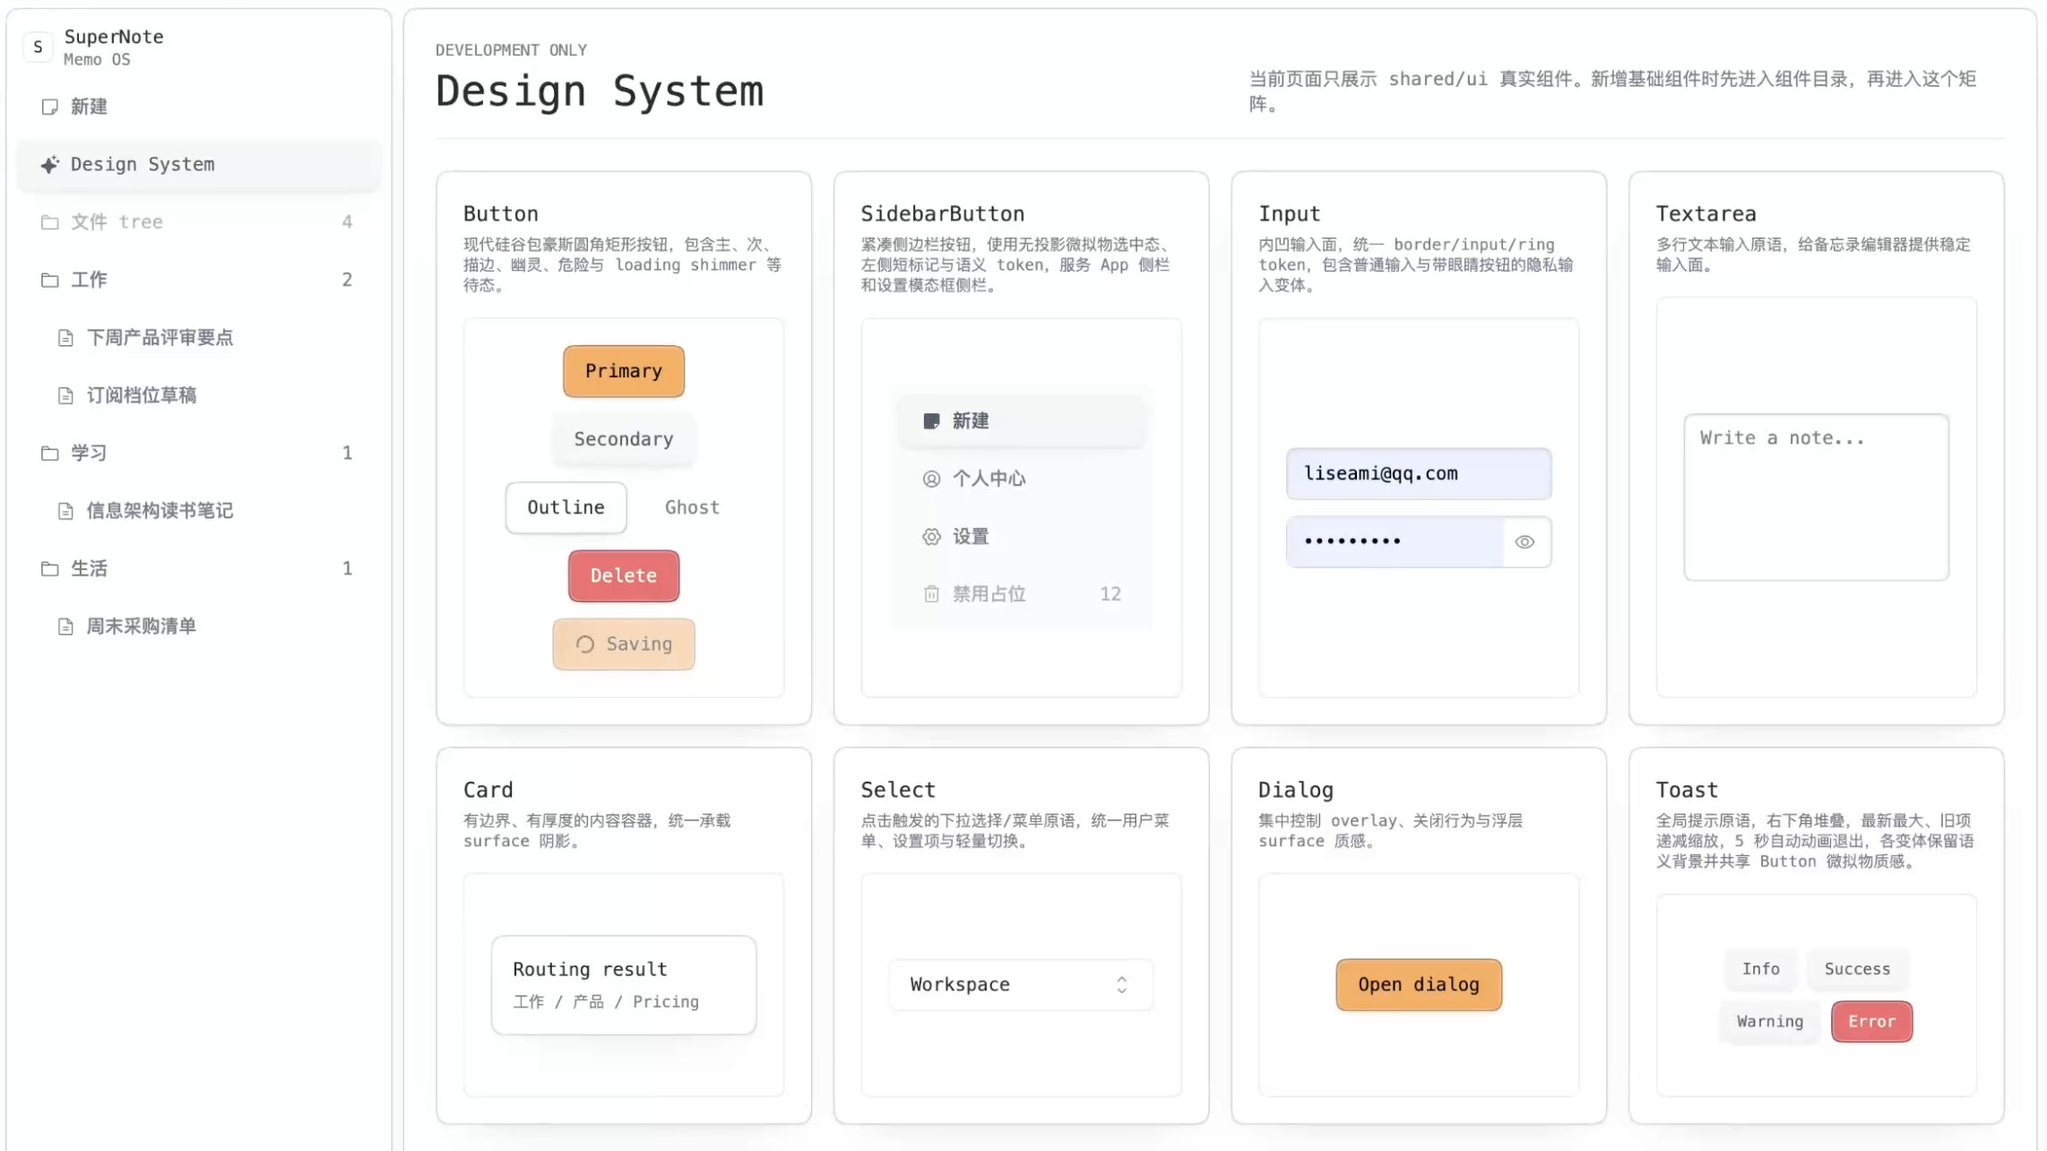2047x1151 pixels.
Task: Select 设置 in the SidebarButton demo
Action: tap(1021, 537)
